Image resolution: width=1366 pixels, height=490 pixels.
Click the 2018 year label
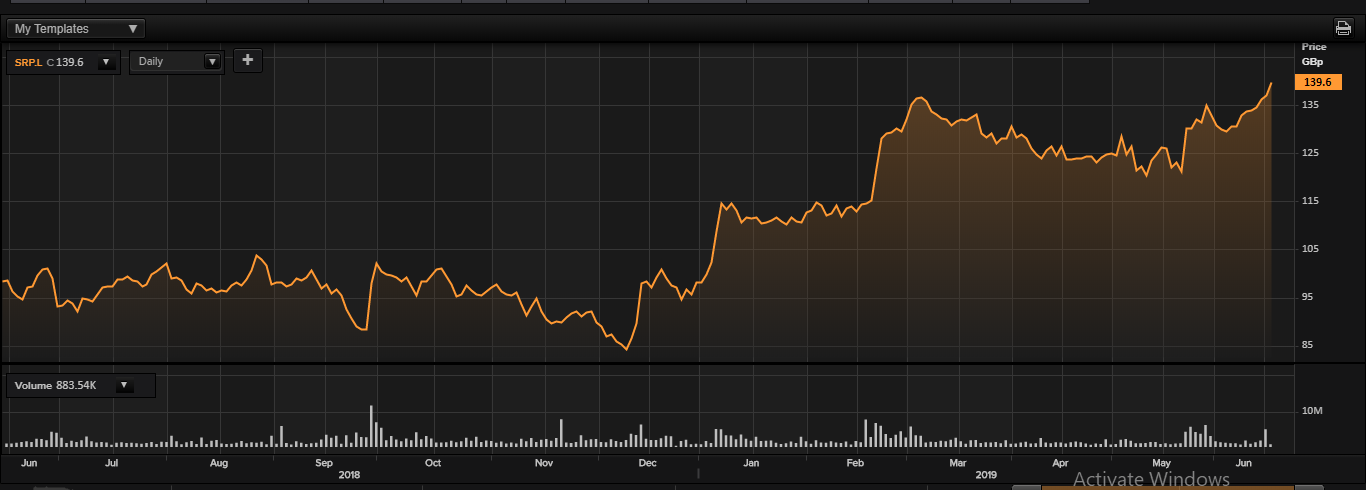[349, 476]
